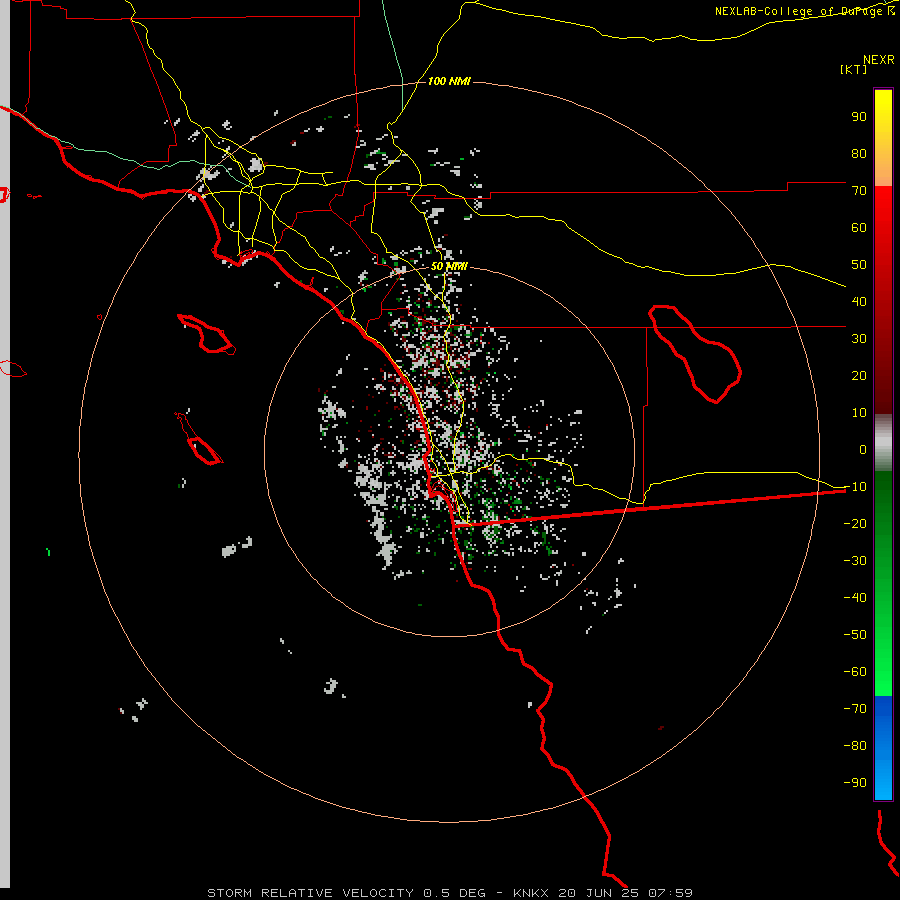
Task: Click the NEXR label above color scale
Action: point(878,60)
